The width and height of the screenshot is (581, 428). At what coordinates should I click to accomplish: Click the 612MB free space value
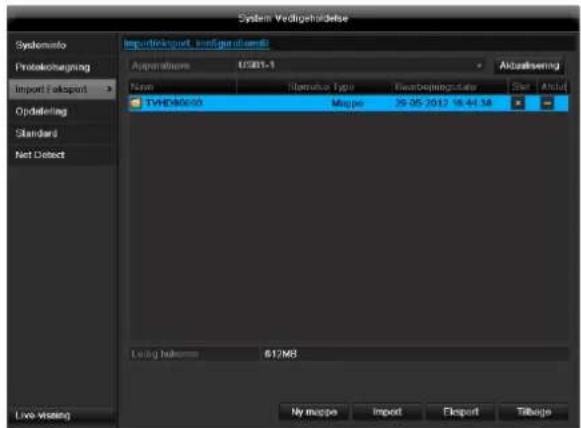tap(280, 354)
